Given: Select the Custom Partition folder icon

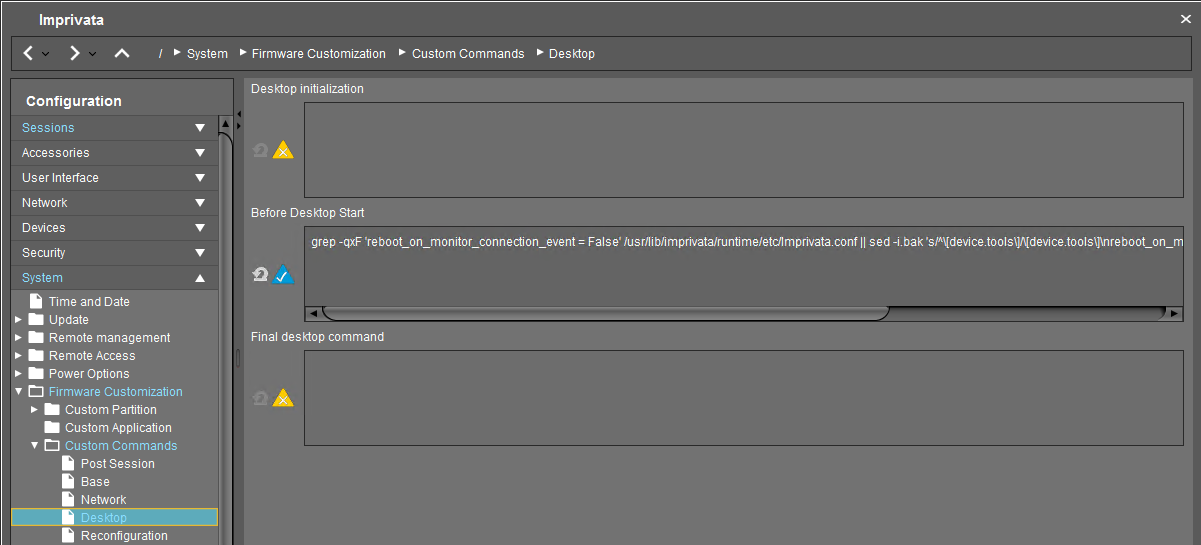Looking at the screenshot, I should 52,410.
